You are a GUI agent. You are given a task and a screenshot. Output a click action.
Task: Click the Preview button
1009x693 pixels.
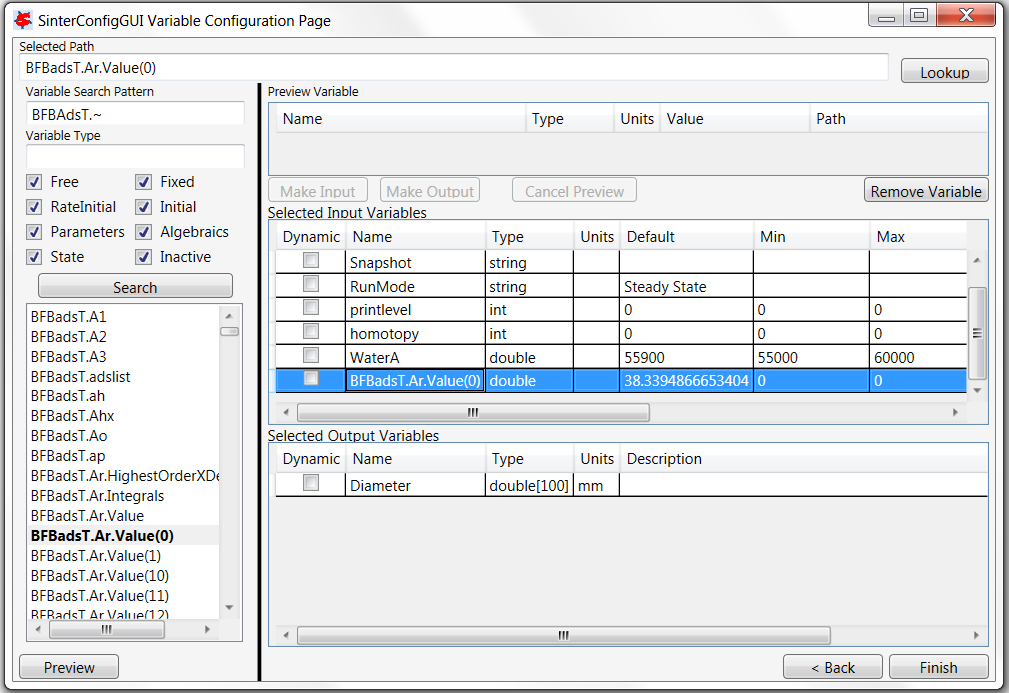pyautogui.click(x=68, y=666)
